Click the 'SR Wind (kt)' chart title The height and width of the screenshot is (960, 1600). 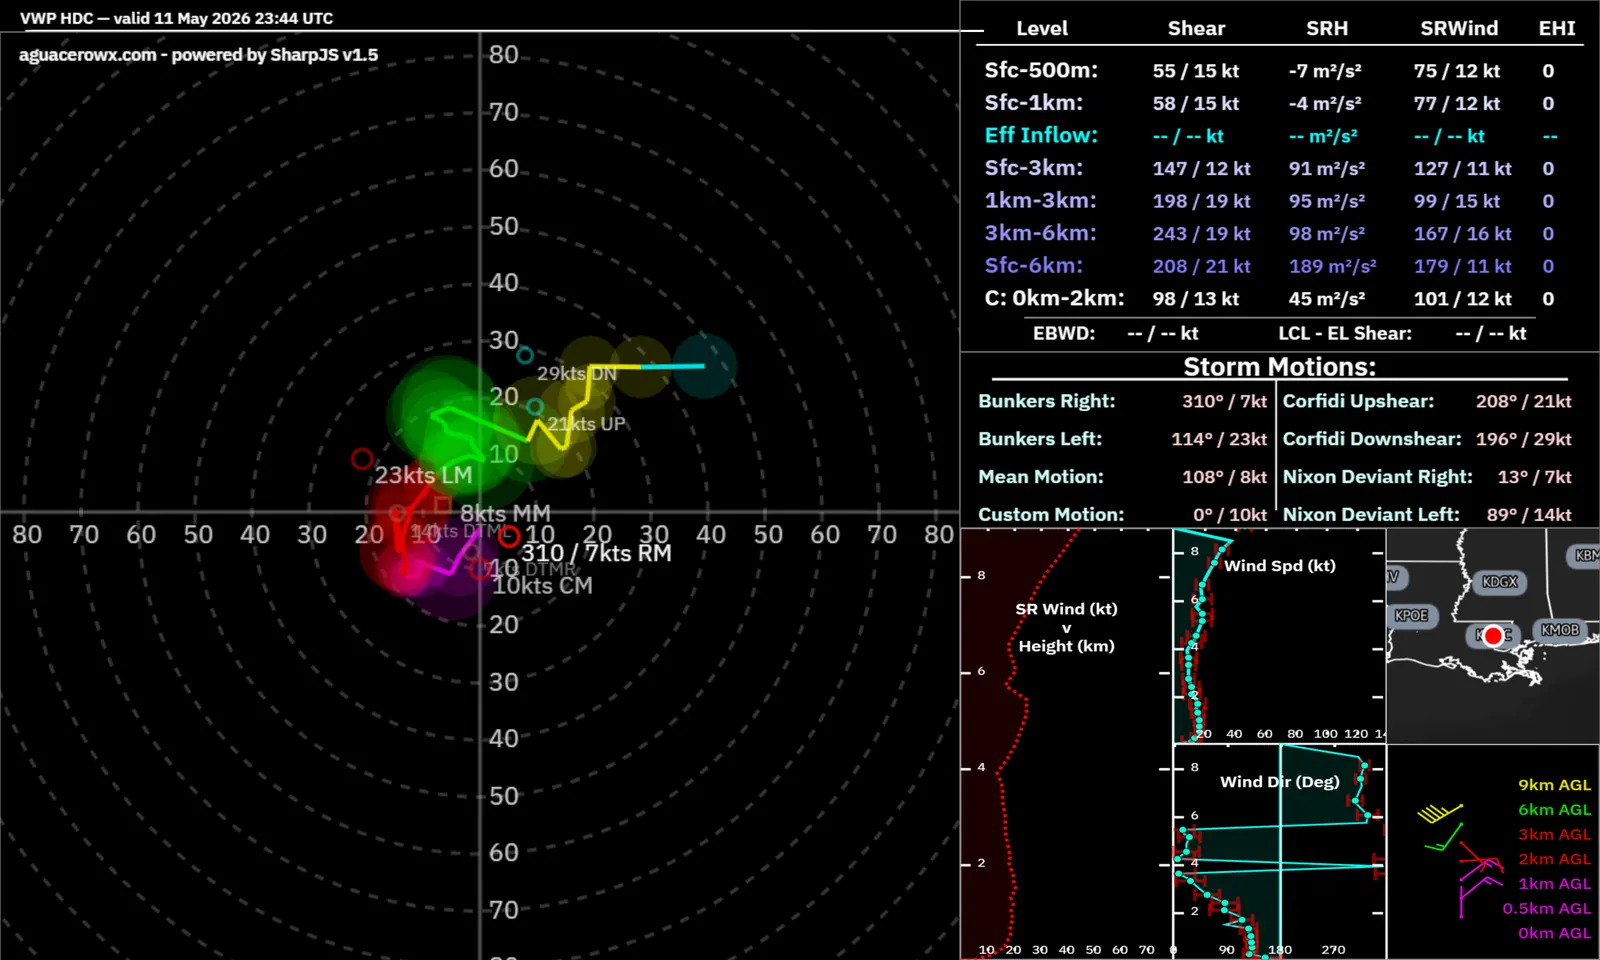[x=1066, y=608]
